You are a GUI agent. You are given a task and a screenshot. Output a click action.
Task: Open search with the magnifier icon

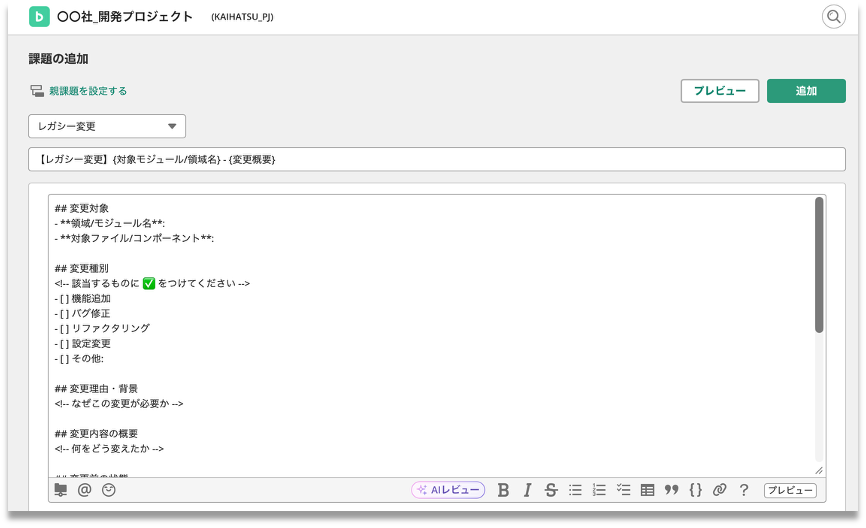pyautogui.click(x=833, y=17)
